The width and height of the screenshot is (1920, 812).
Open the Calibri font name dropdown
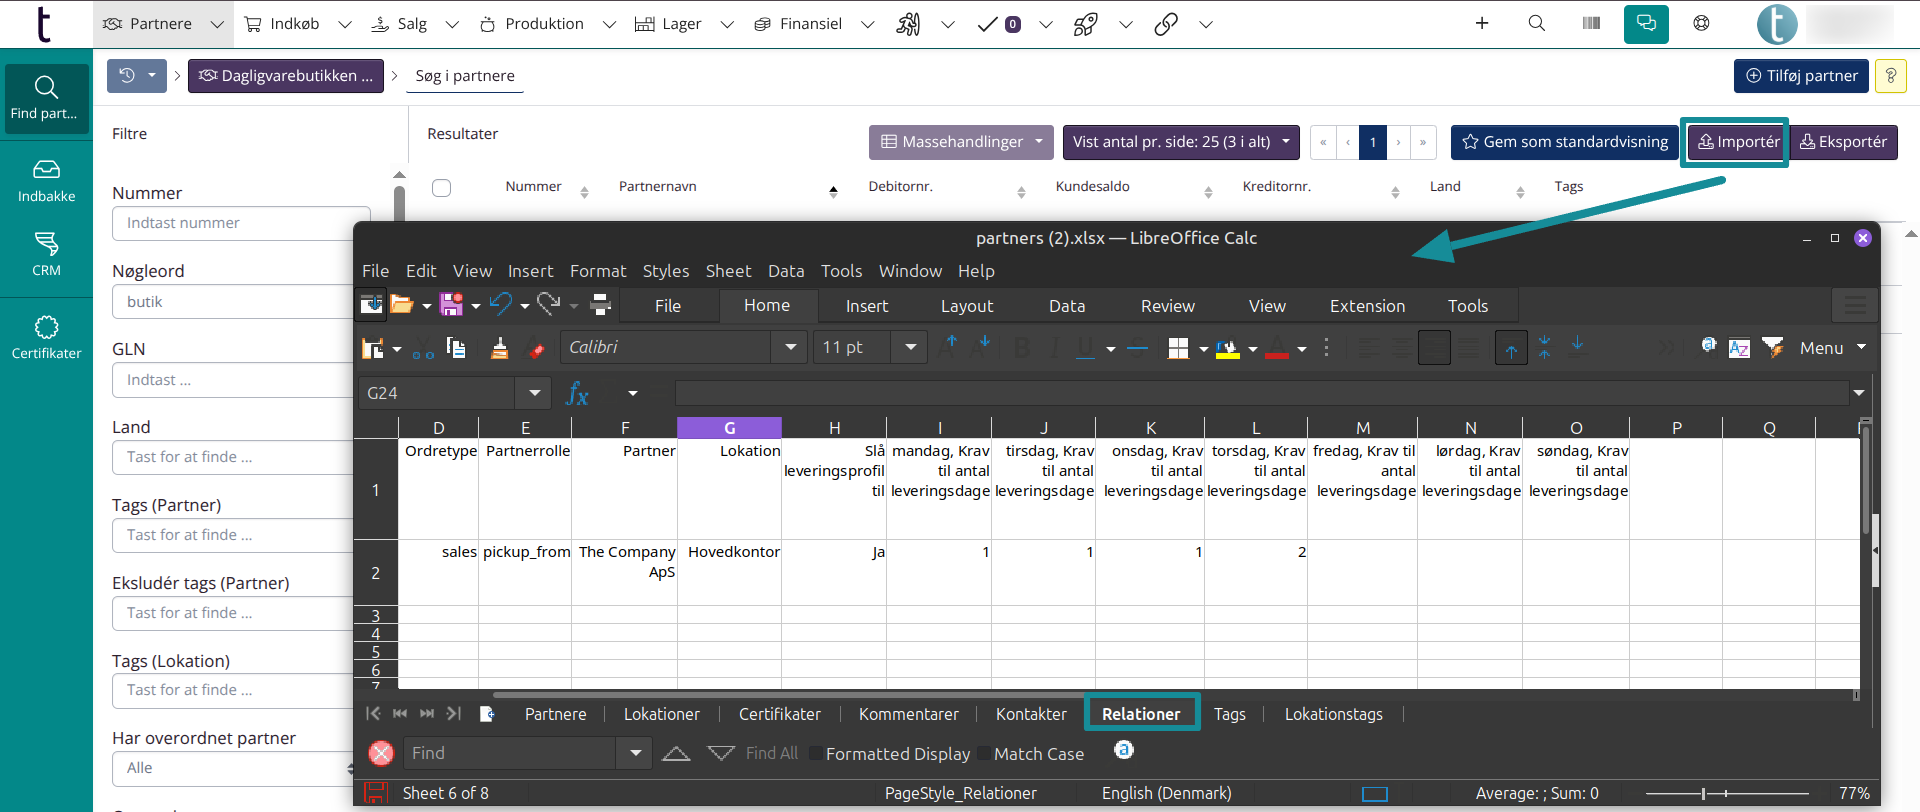point(790,347)
